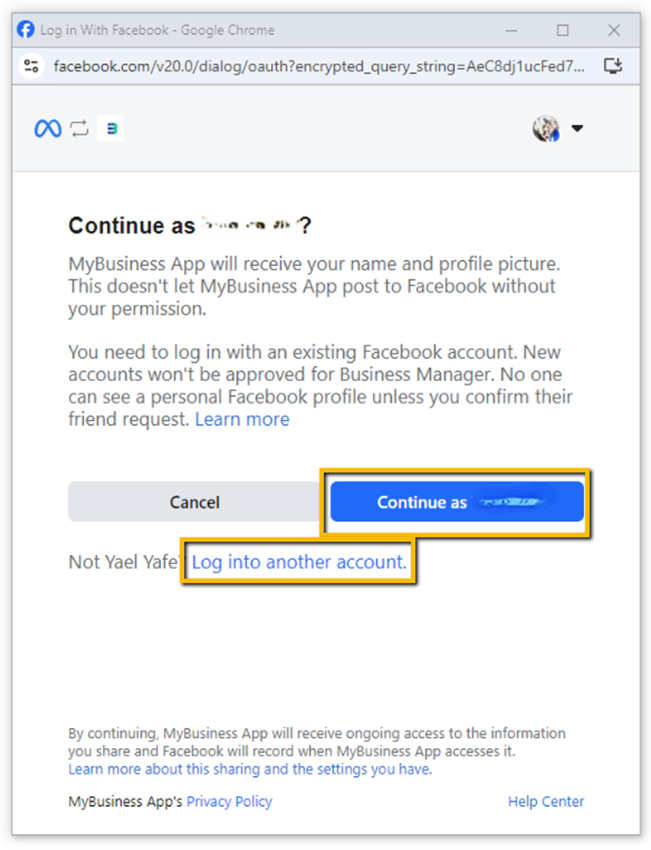Click the Log in With Facebook window title
The image size is (651, 850).
click(157, 30)
